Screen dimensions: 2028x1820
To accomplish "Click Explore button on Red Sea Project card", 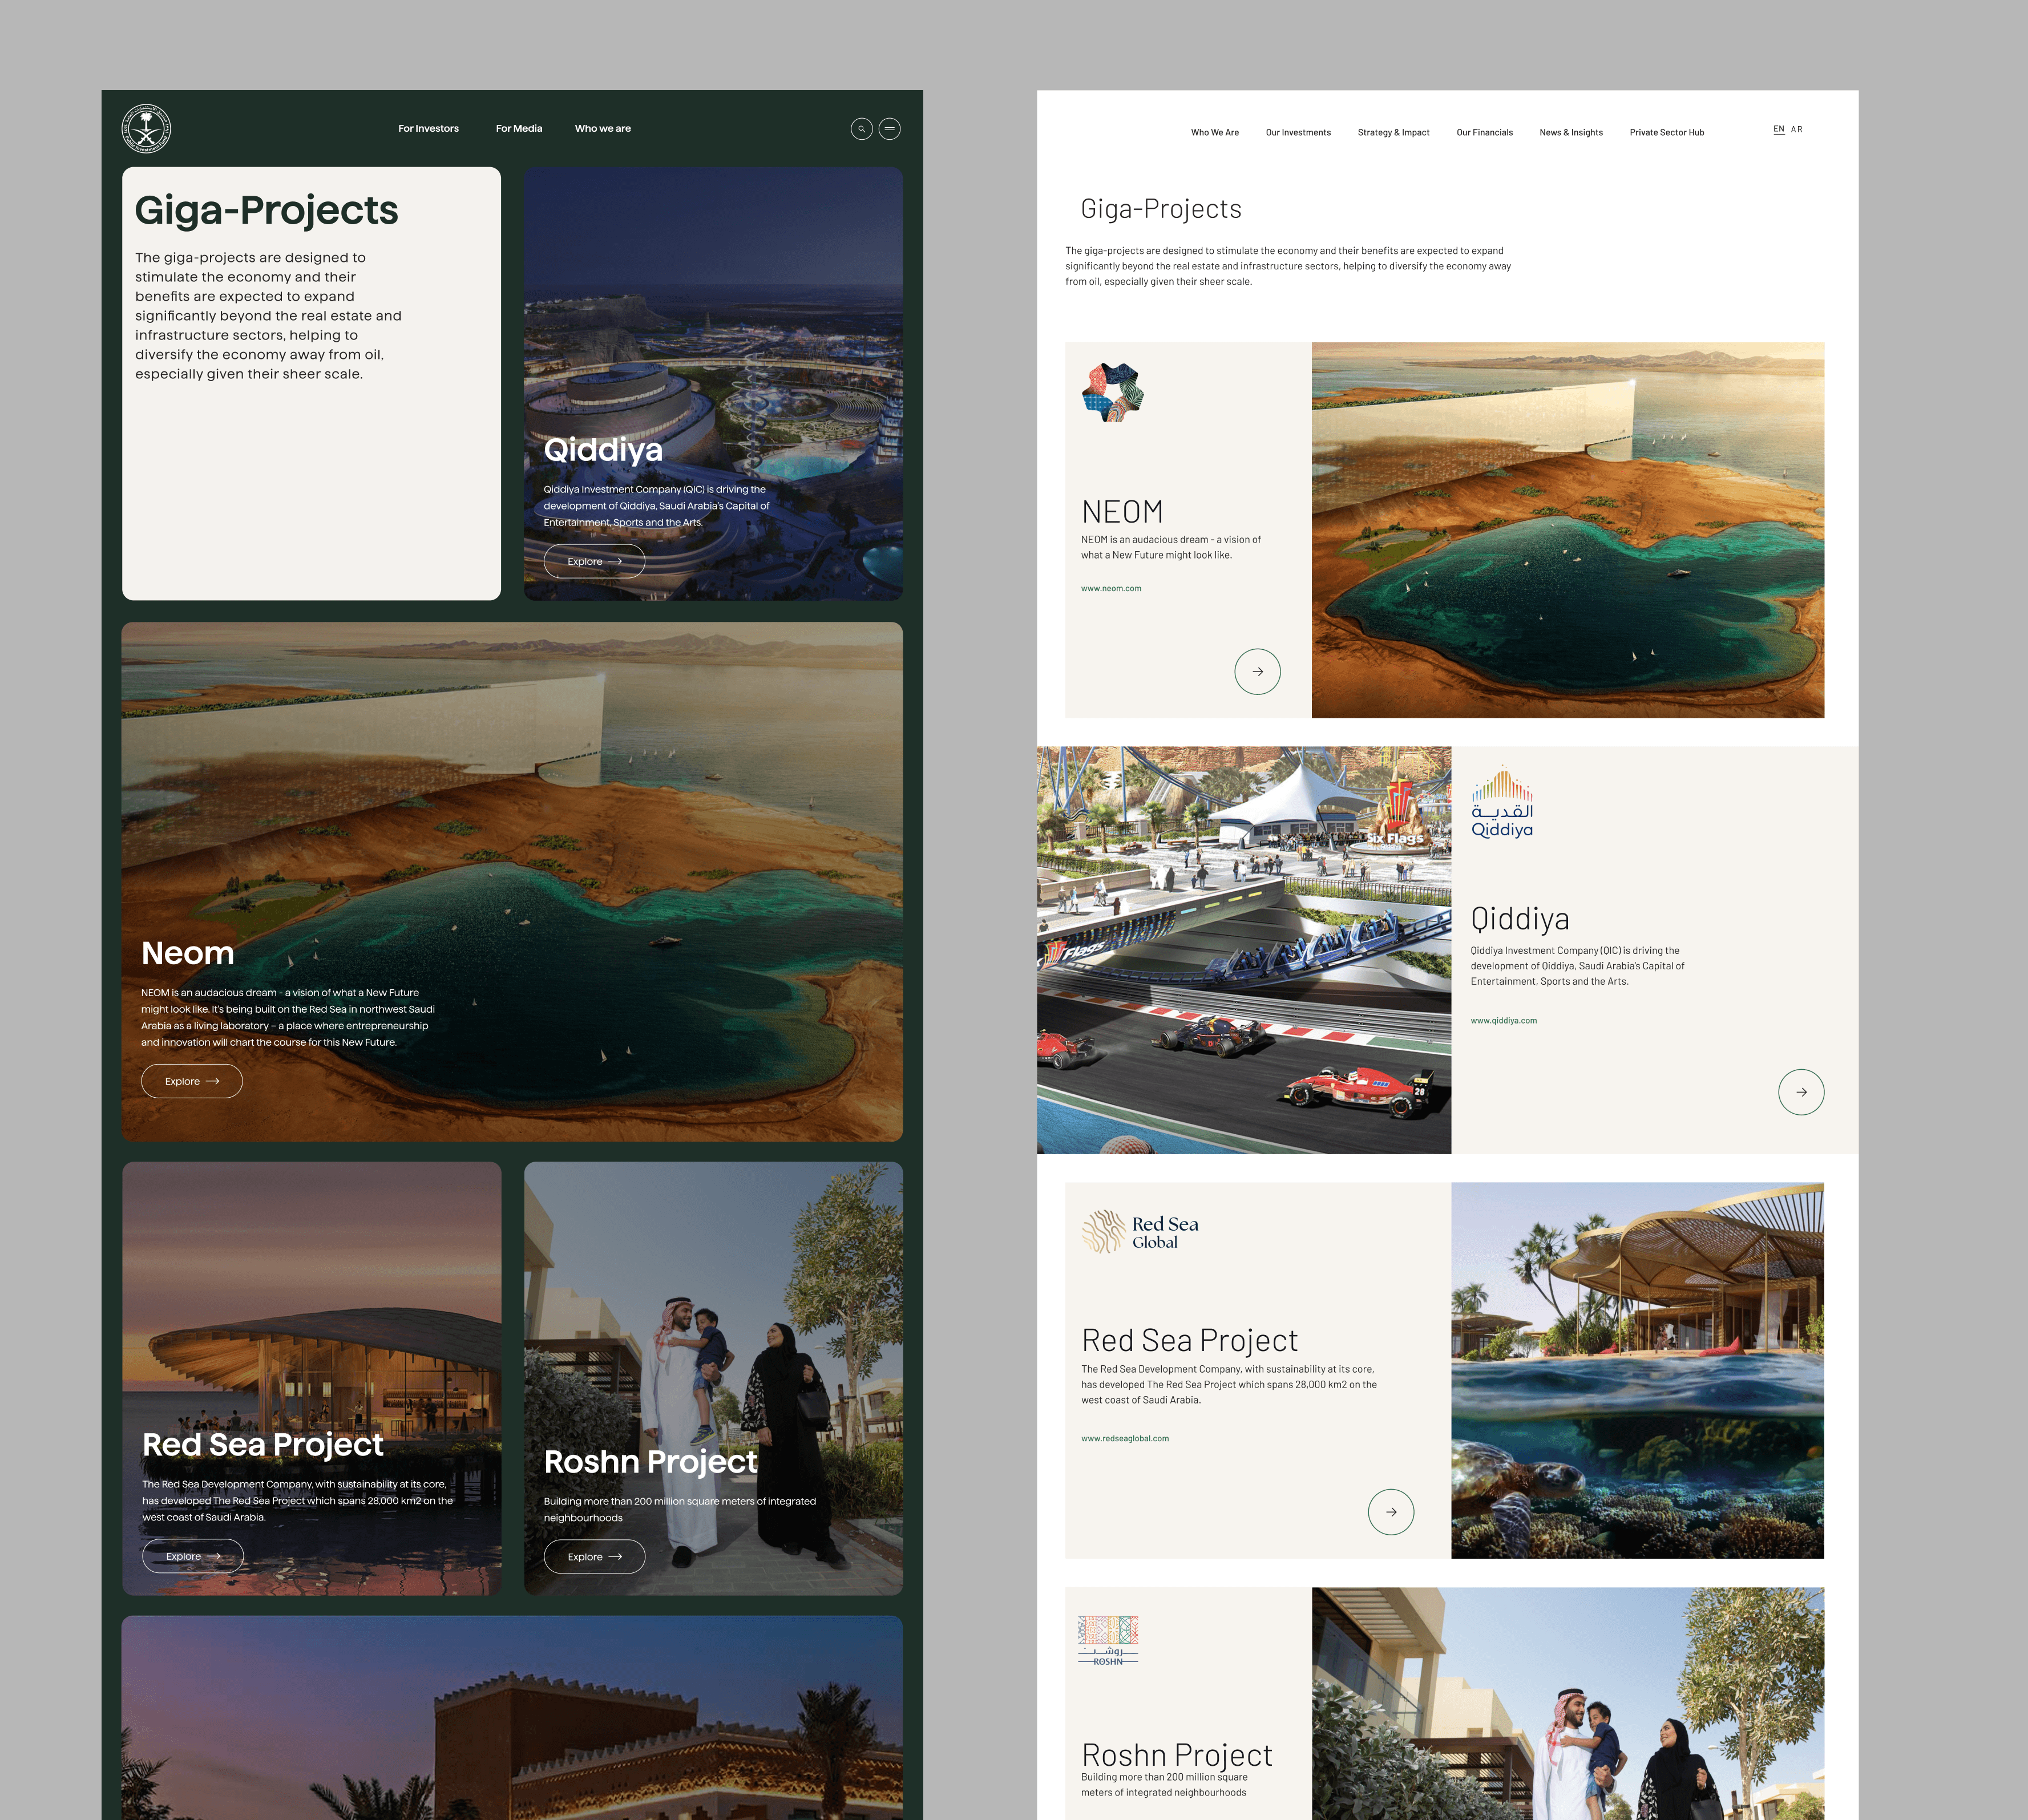I will pyautogui.click(x=193, y=1557).
